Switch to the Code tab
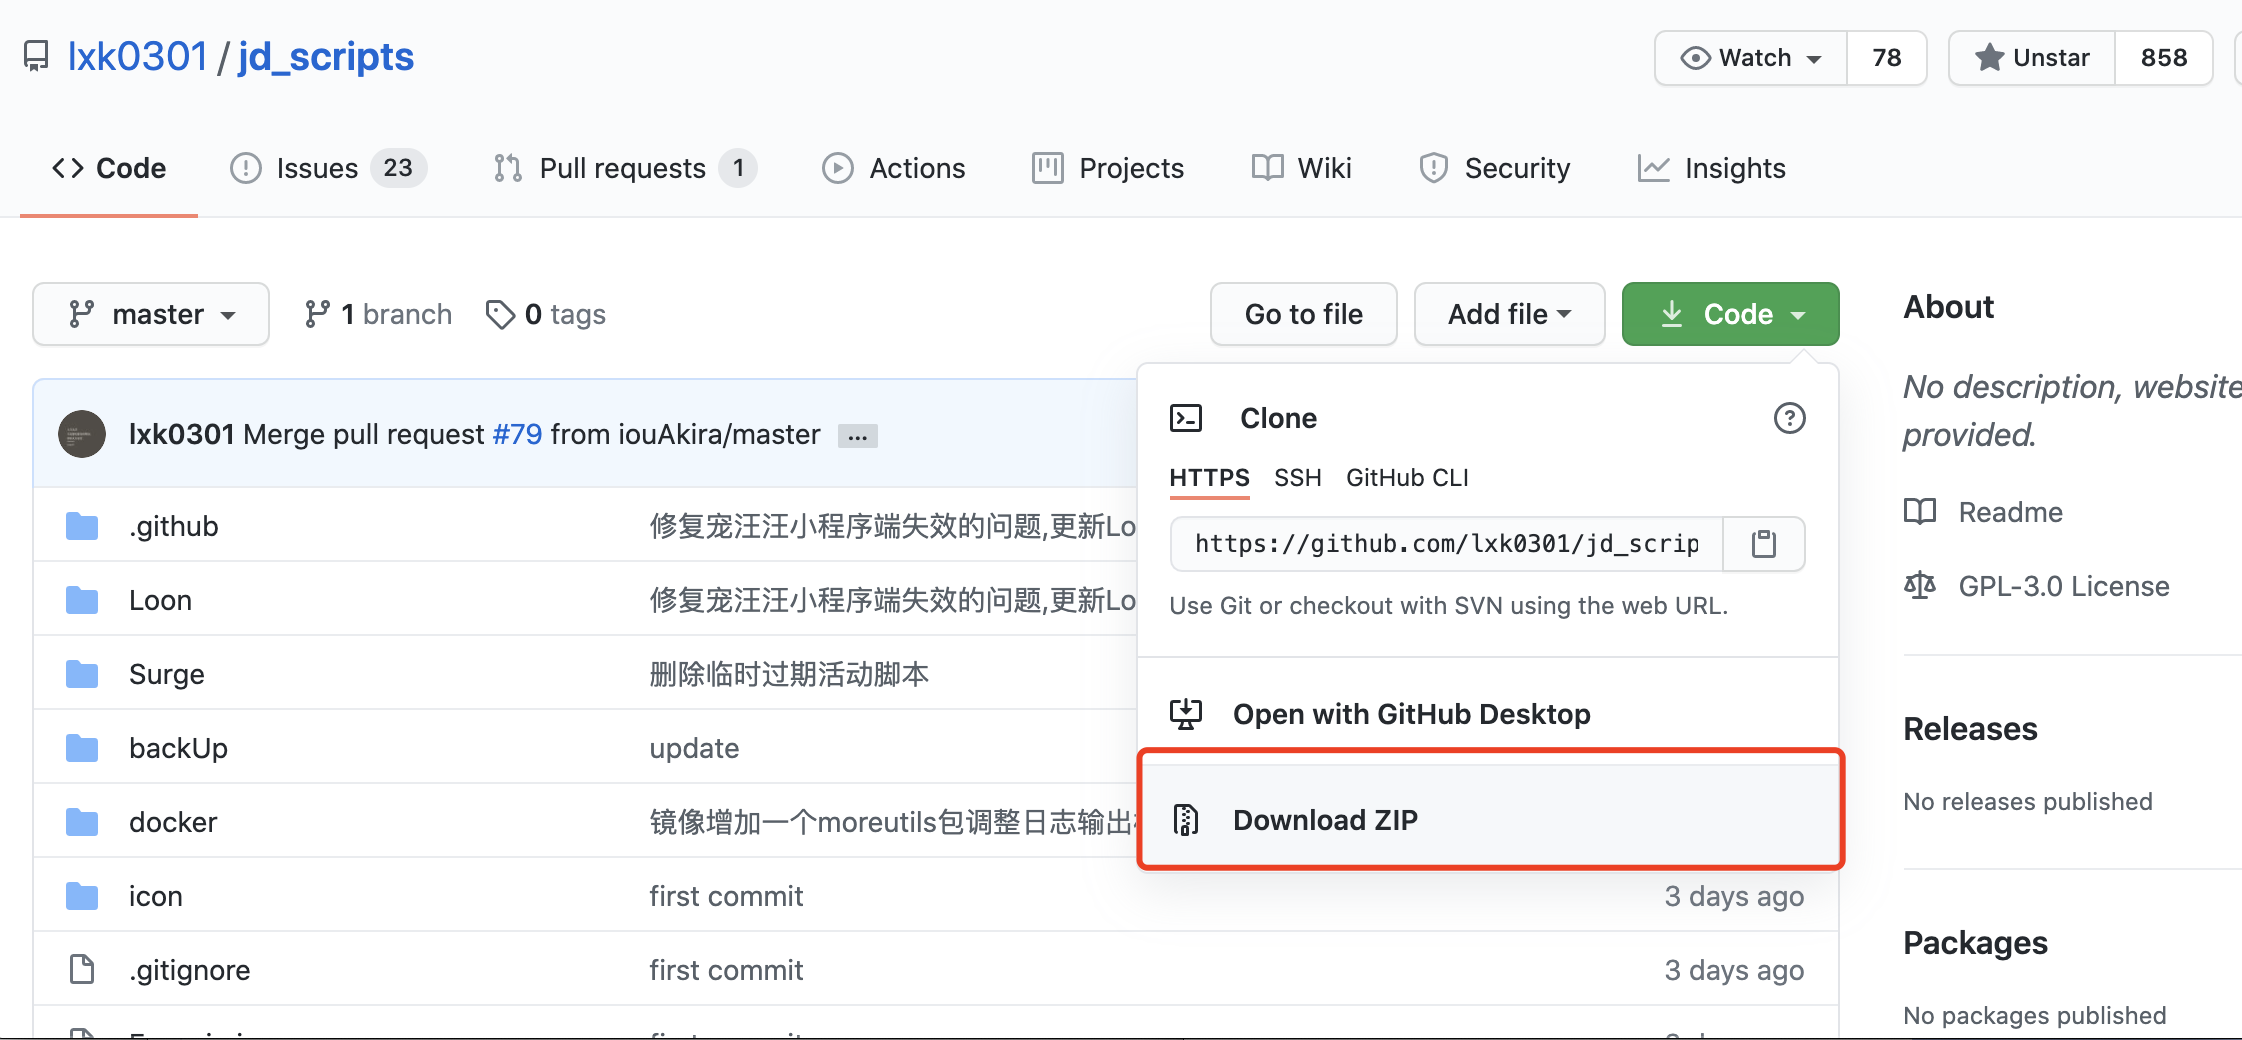The height and width of the screenshot is (1040, 2242). click(109, 168)
